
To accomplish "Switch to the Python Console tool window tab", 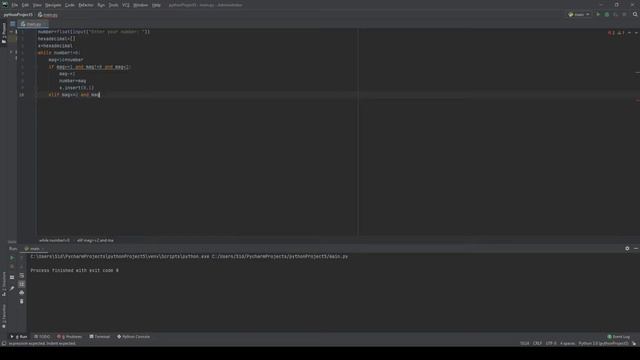I will click(x=133, y=337).
